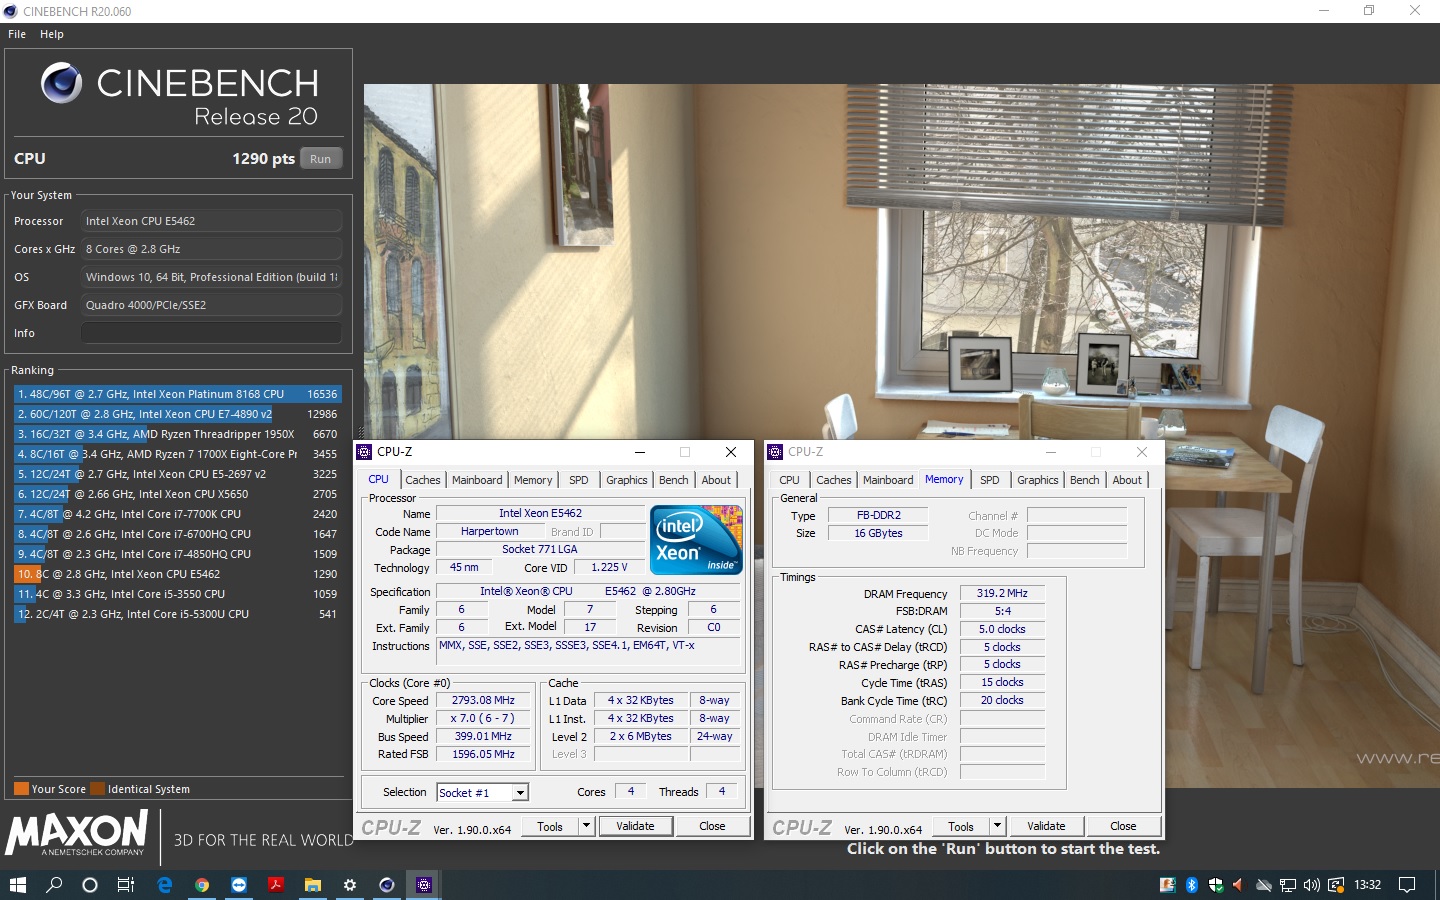Switch to Caches tab in left CPU-Z window

(x=423, y=480)
